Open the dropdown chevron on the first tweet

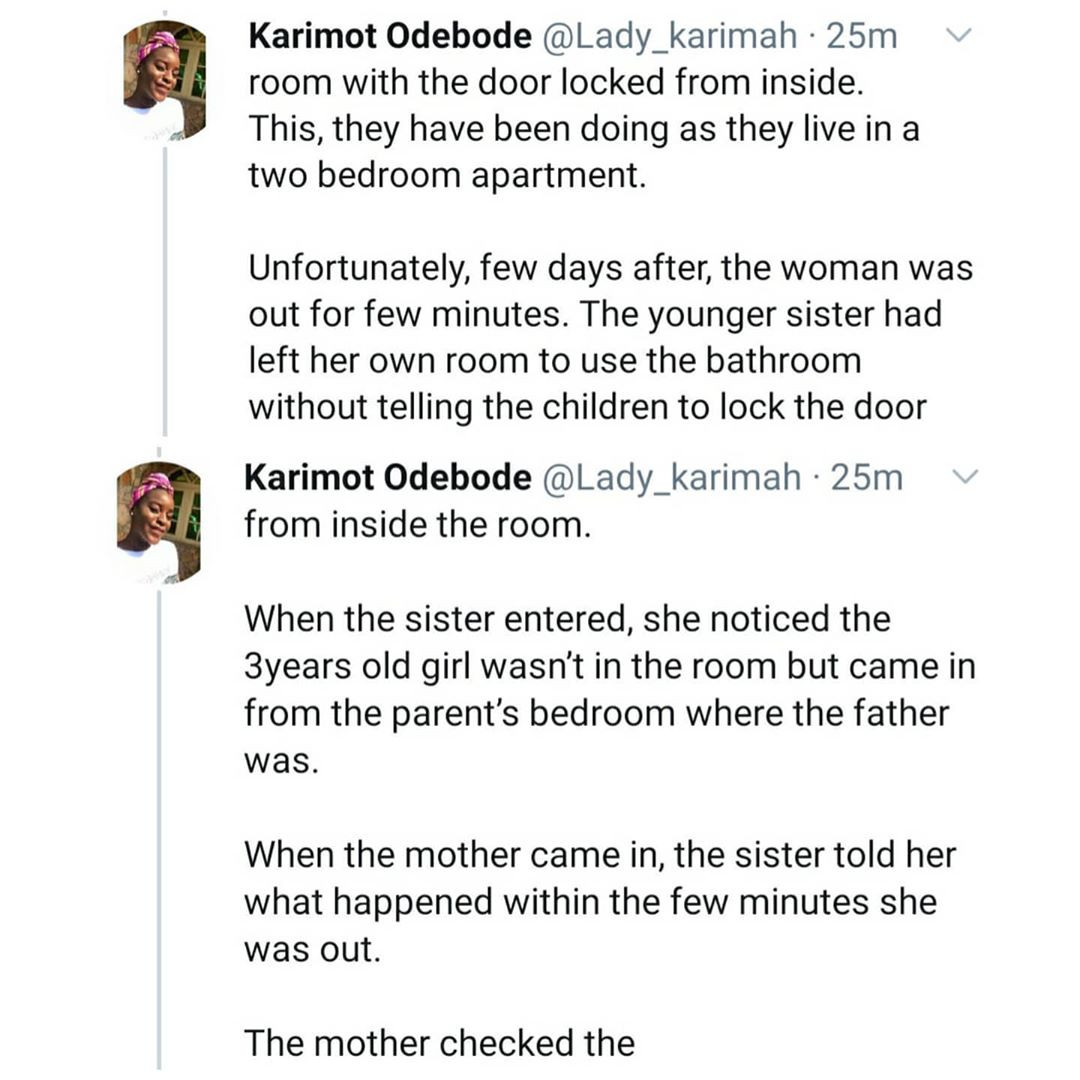pyautogui.click(x=957, y=34)
